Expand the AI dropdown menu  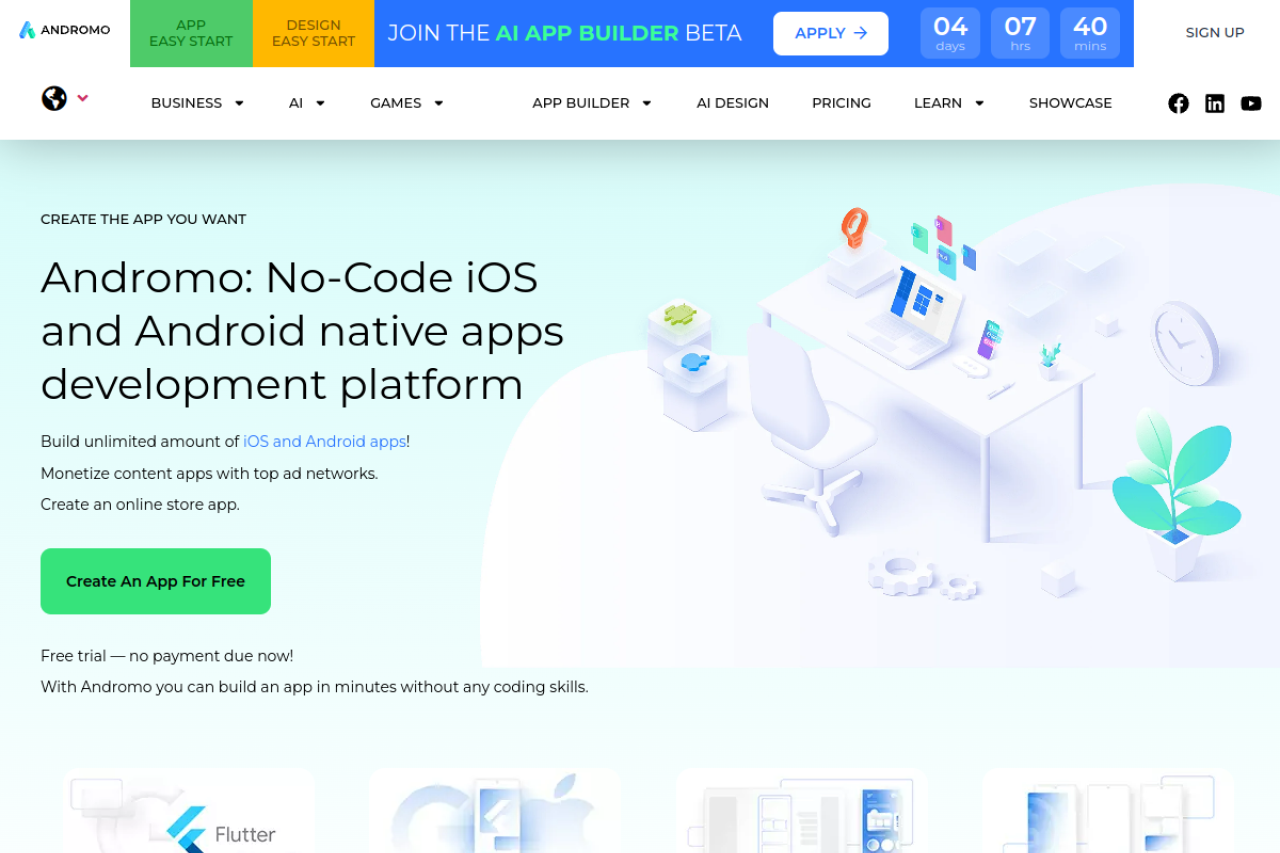click(307, 103)
